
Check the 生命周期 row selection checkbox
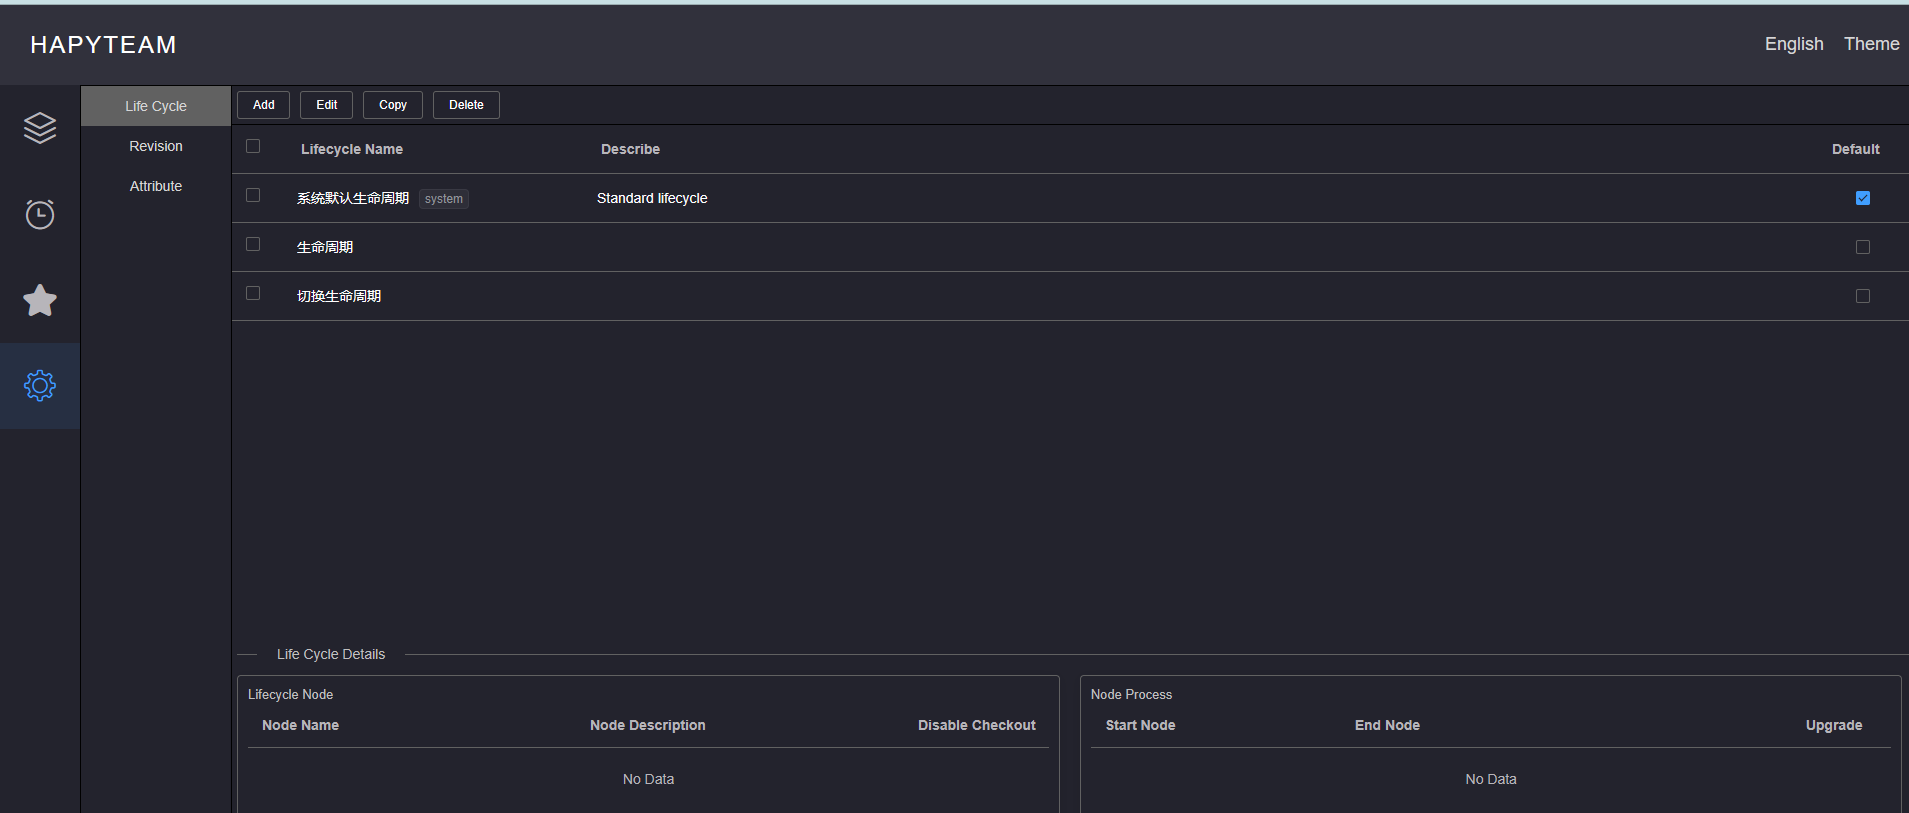pyautogui.click(x=253, y=244)
